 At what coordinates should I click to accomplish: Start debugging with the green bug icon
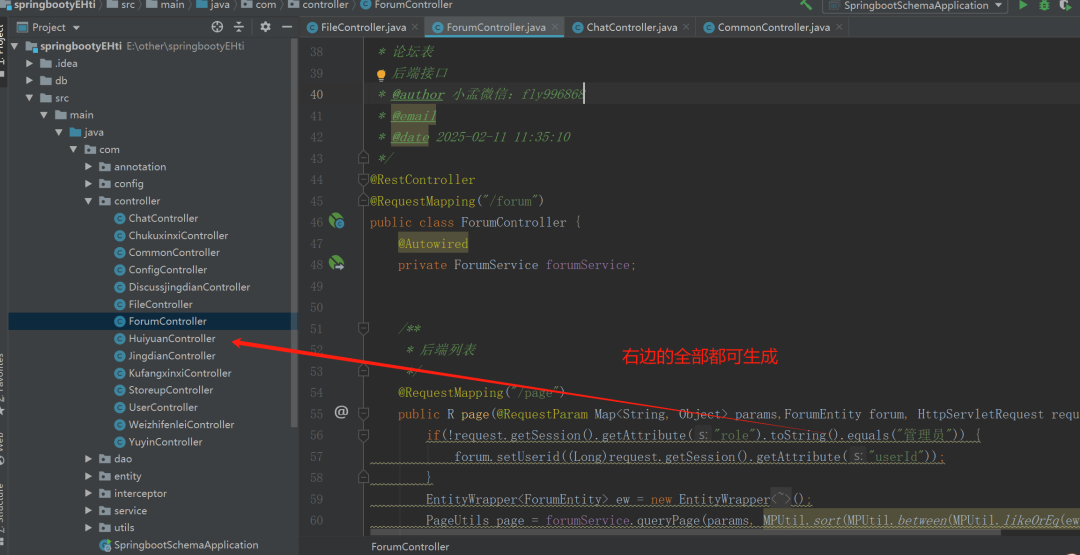(1044, 6)
